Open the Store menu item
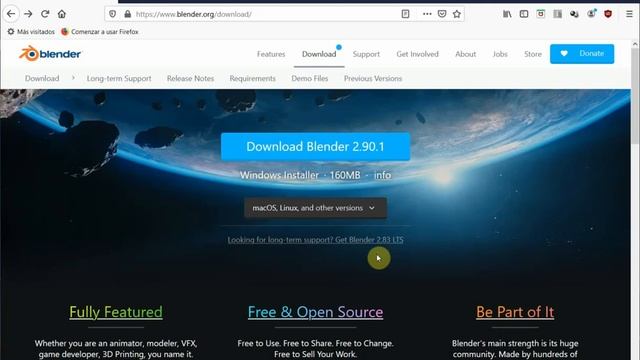Viewport: 640px width, 360px height. point(533,54)
